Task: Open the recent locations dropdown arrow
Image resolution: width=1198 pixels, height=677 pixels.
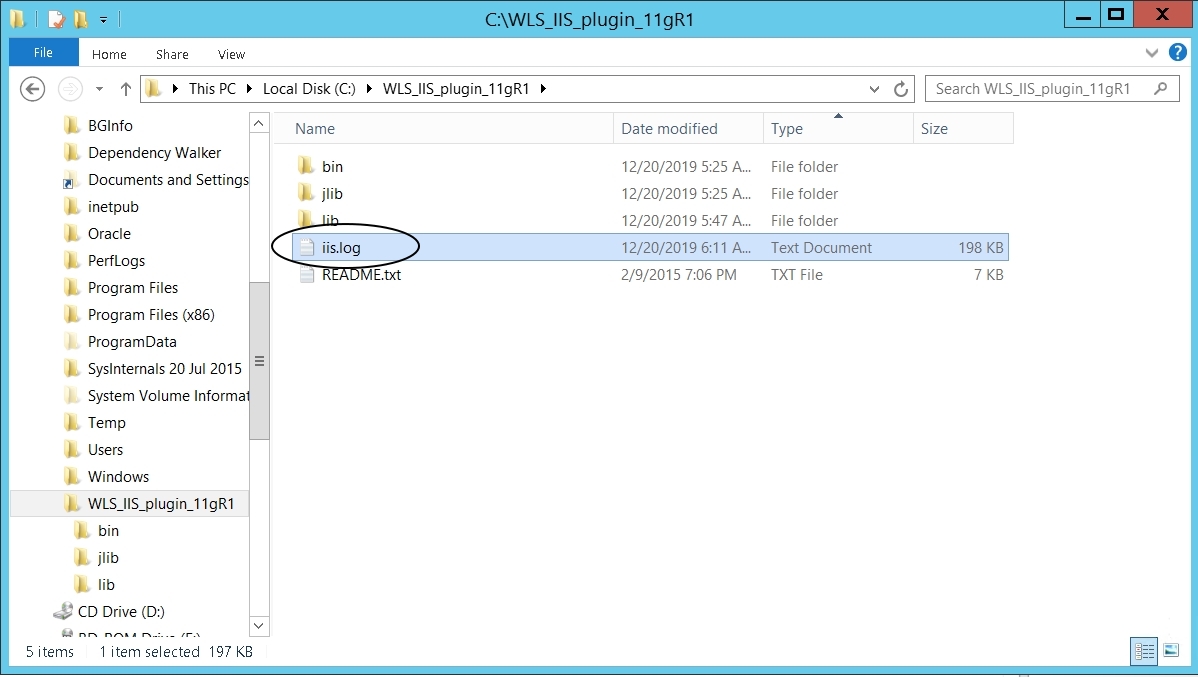Action: tap(99, 89)
